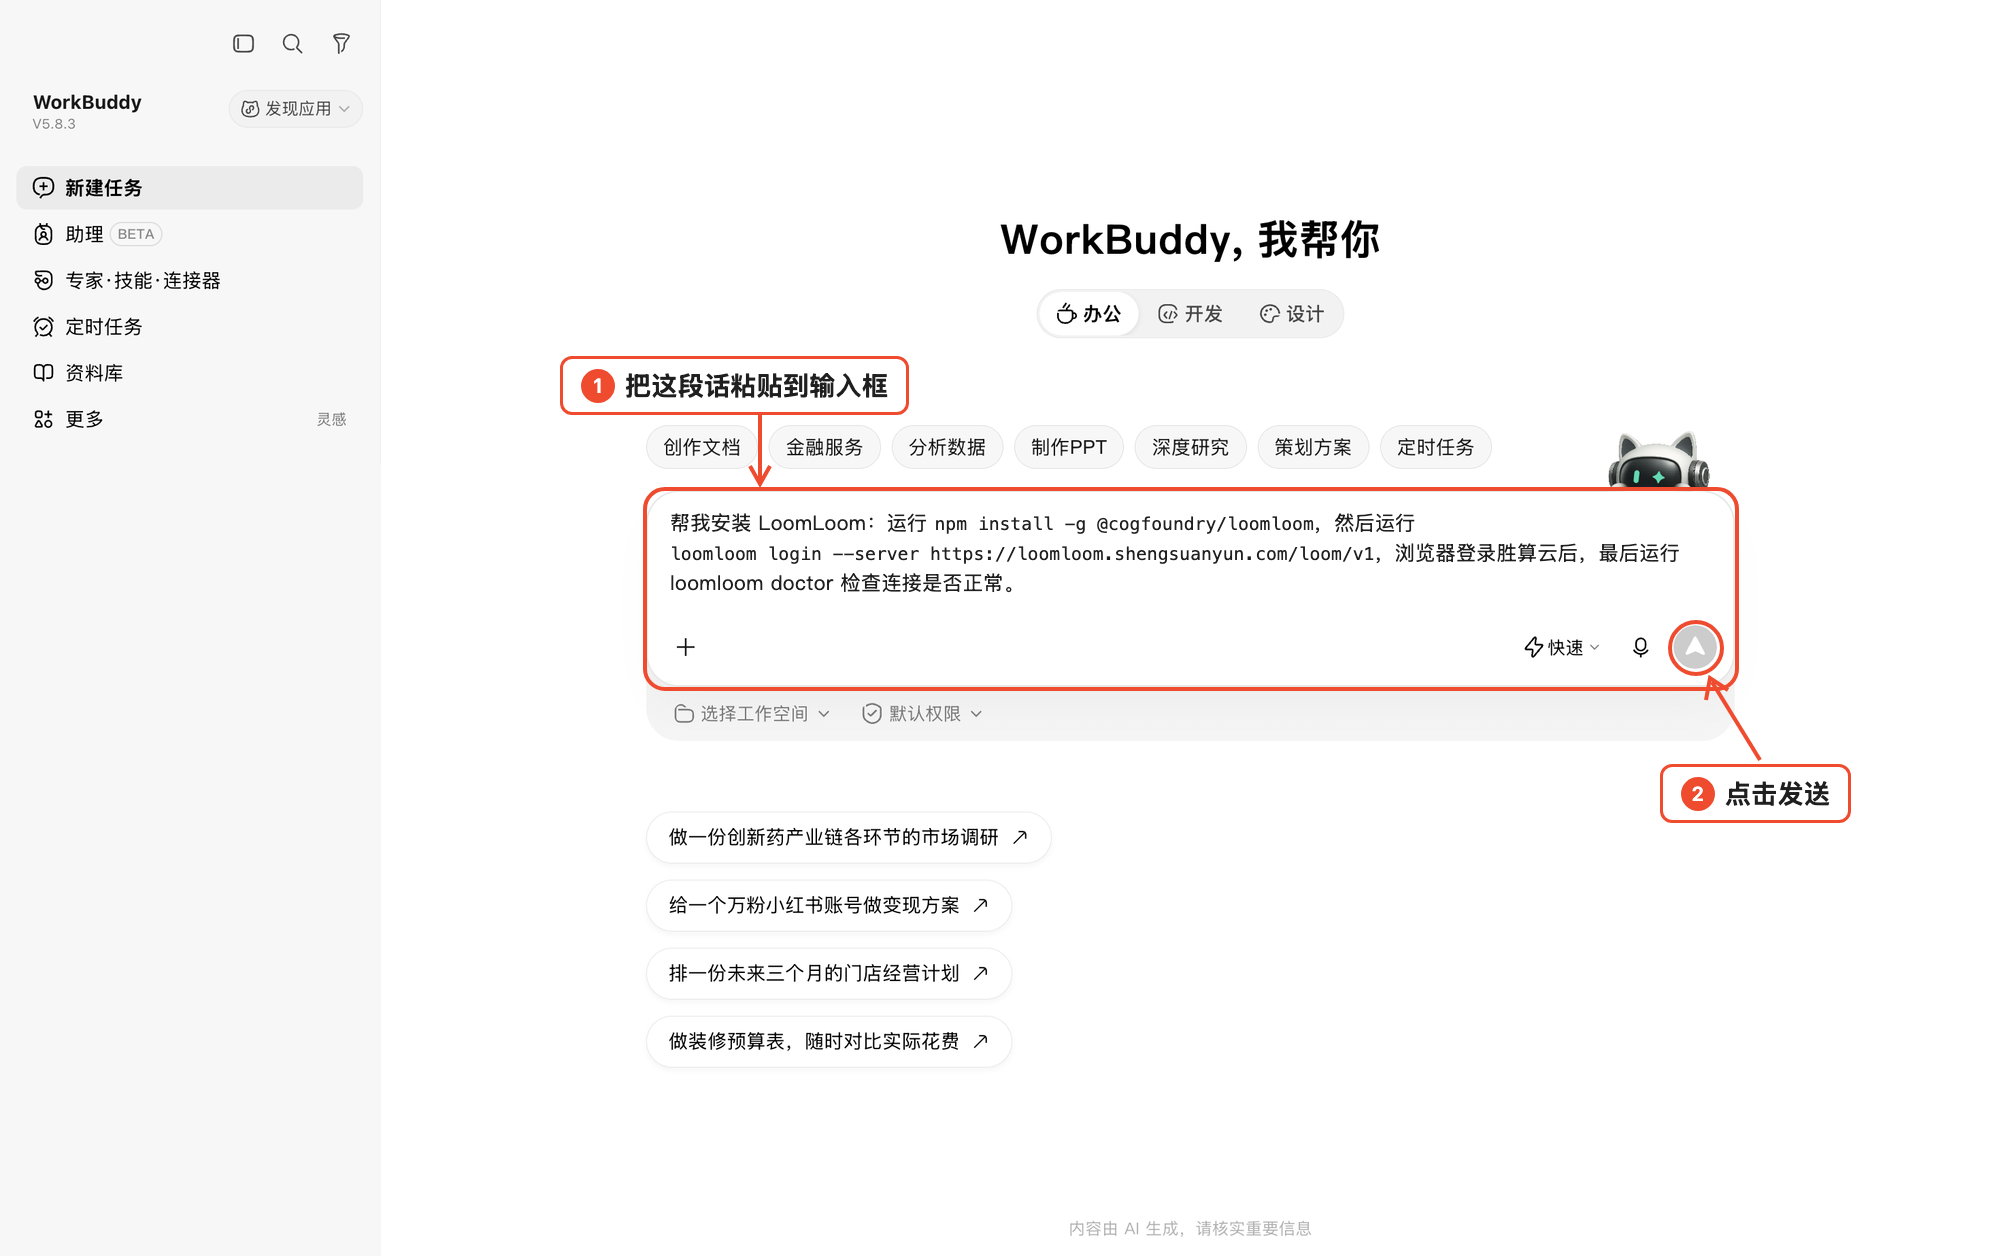The image size is (2000, 1256).
Task: Select 新建任务 in the sidebar
Action: [189, 188]
